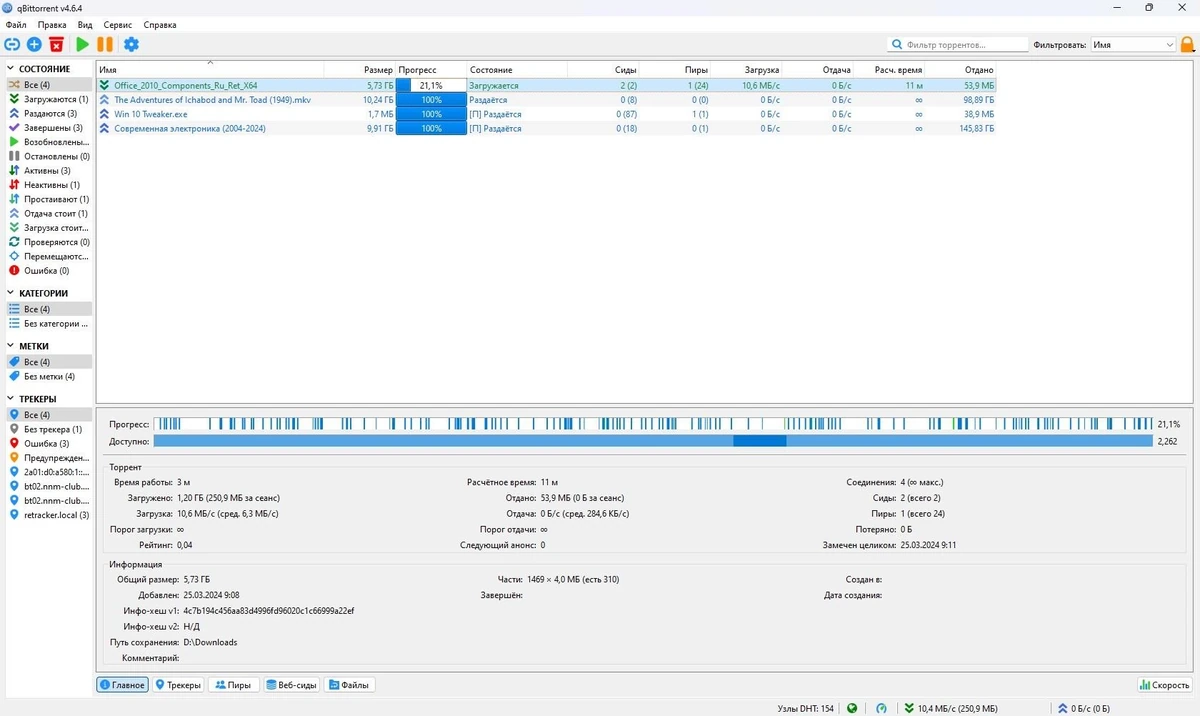Sort by the Имя column header
This screenshot has width=1200, height=716.
tap(209, 70)
